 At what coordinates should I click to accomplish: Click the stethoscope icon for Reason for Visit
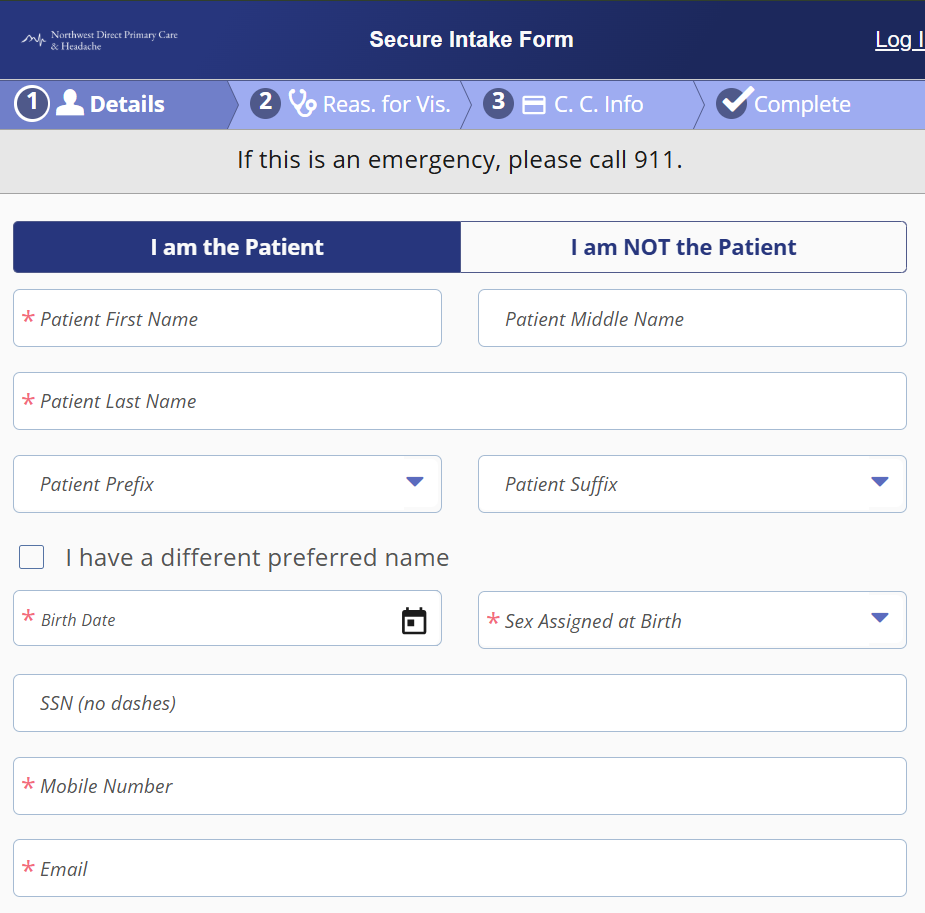pyautogui.click(x=302, y=103)
